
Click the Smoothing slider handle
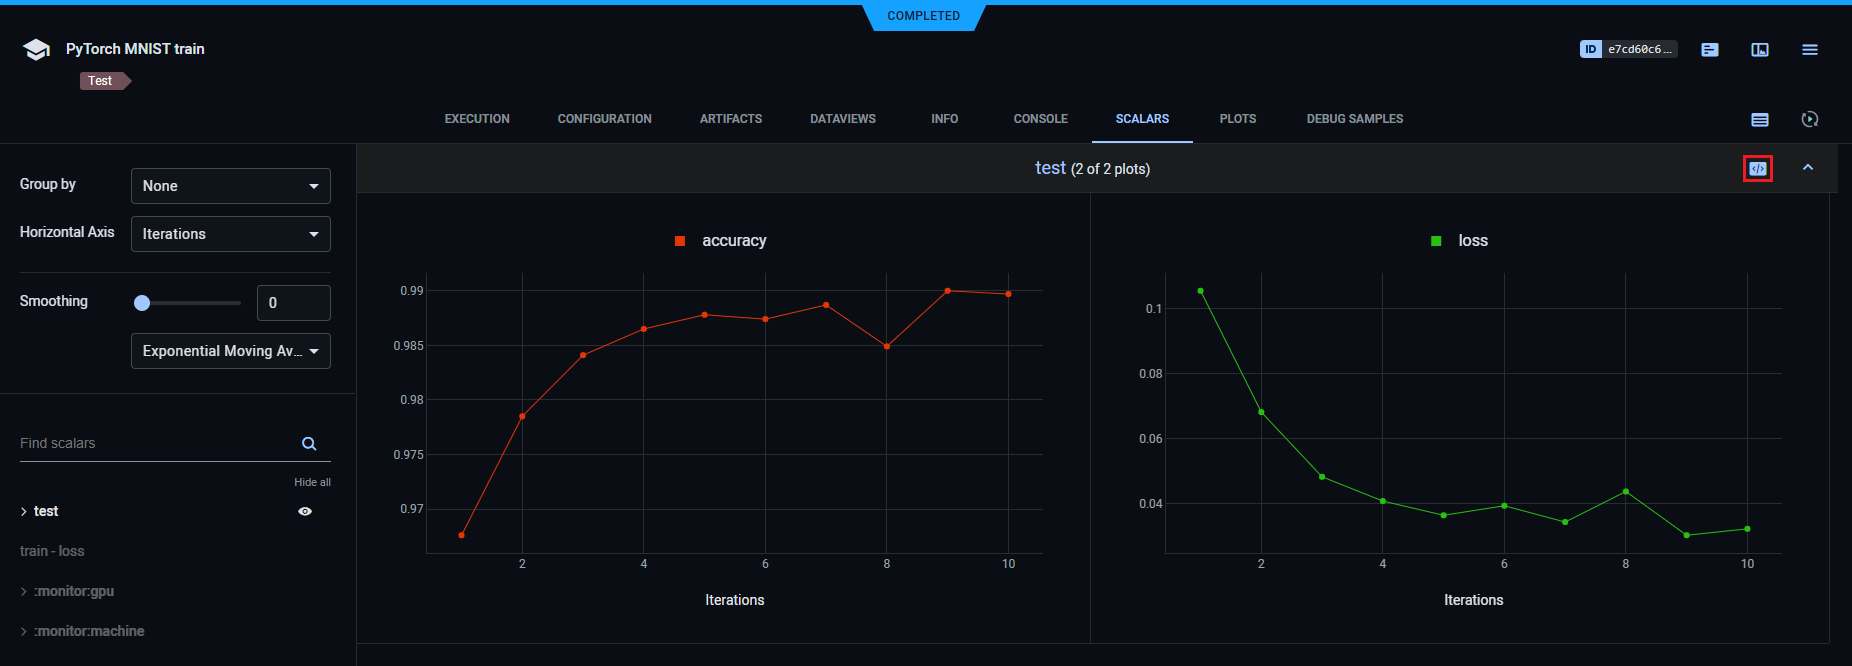coord(142,303)
